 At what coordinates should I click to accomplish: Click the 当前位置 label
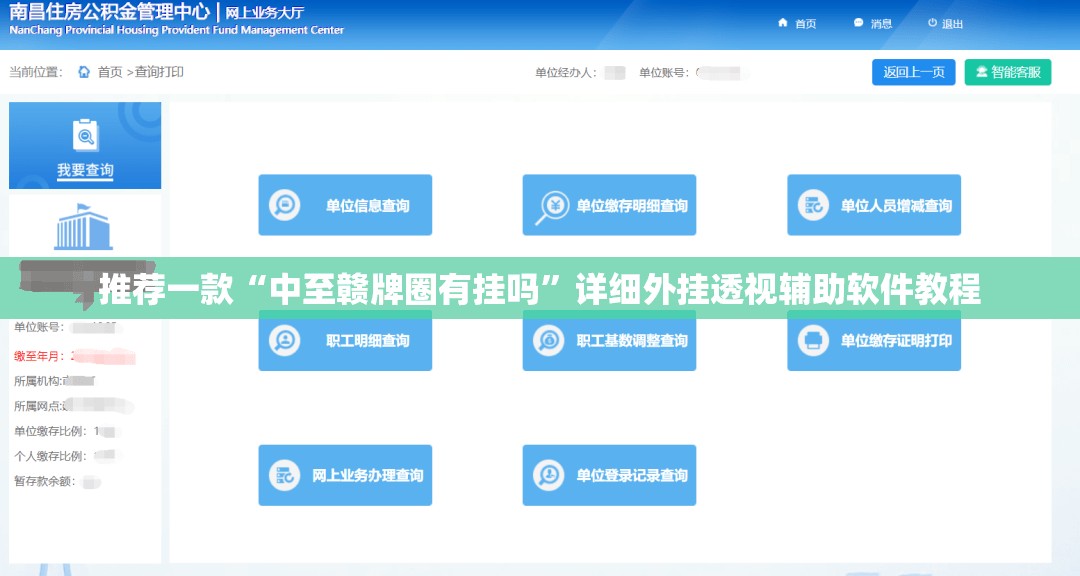click(36, 72)
